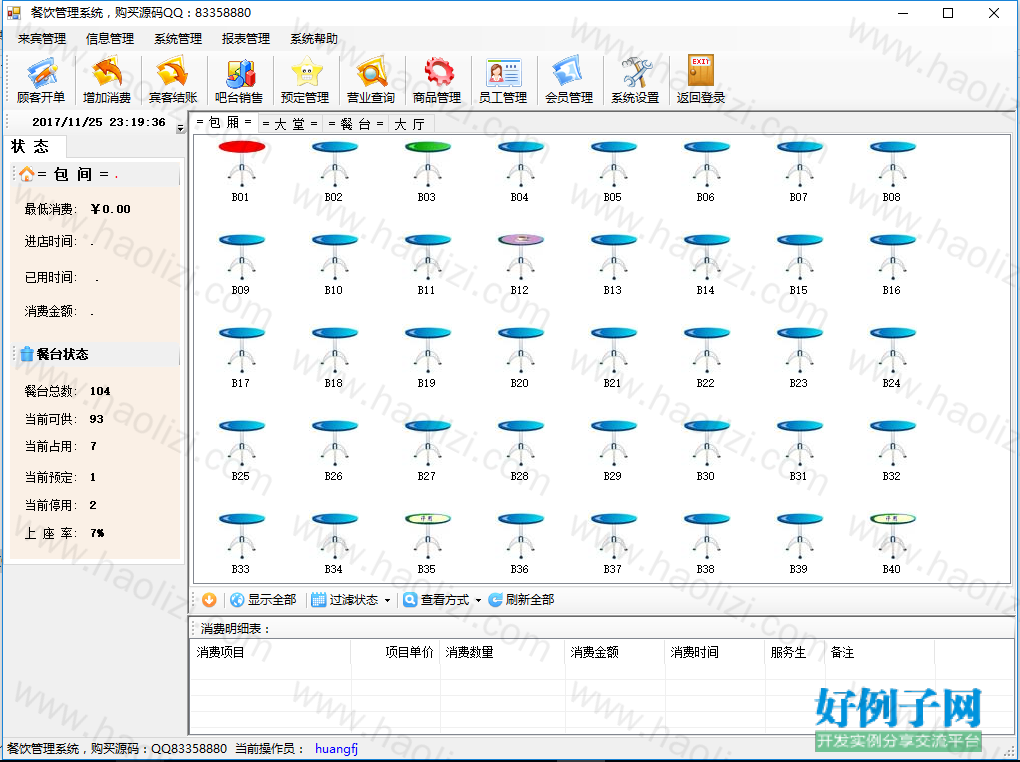1020x762 pixels.
Task: Select table B29
Action: click(x=613, y=450)
